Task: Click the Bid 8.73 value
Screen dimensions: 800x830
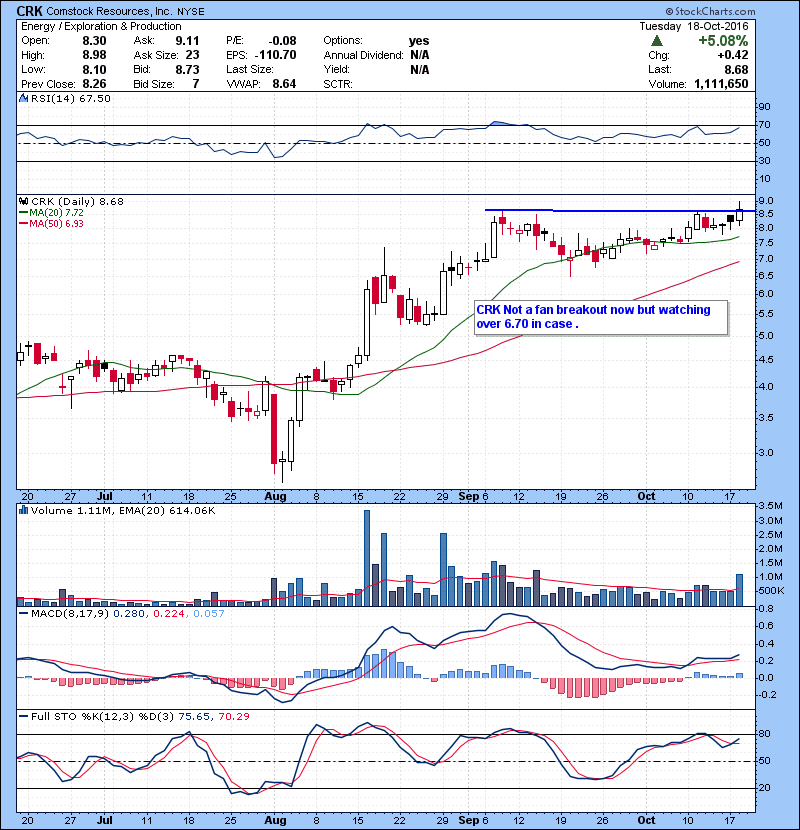Action: (x=187, y=69)
